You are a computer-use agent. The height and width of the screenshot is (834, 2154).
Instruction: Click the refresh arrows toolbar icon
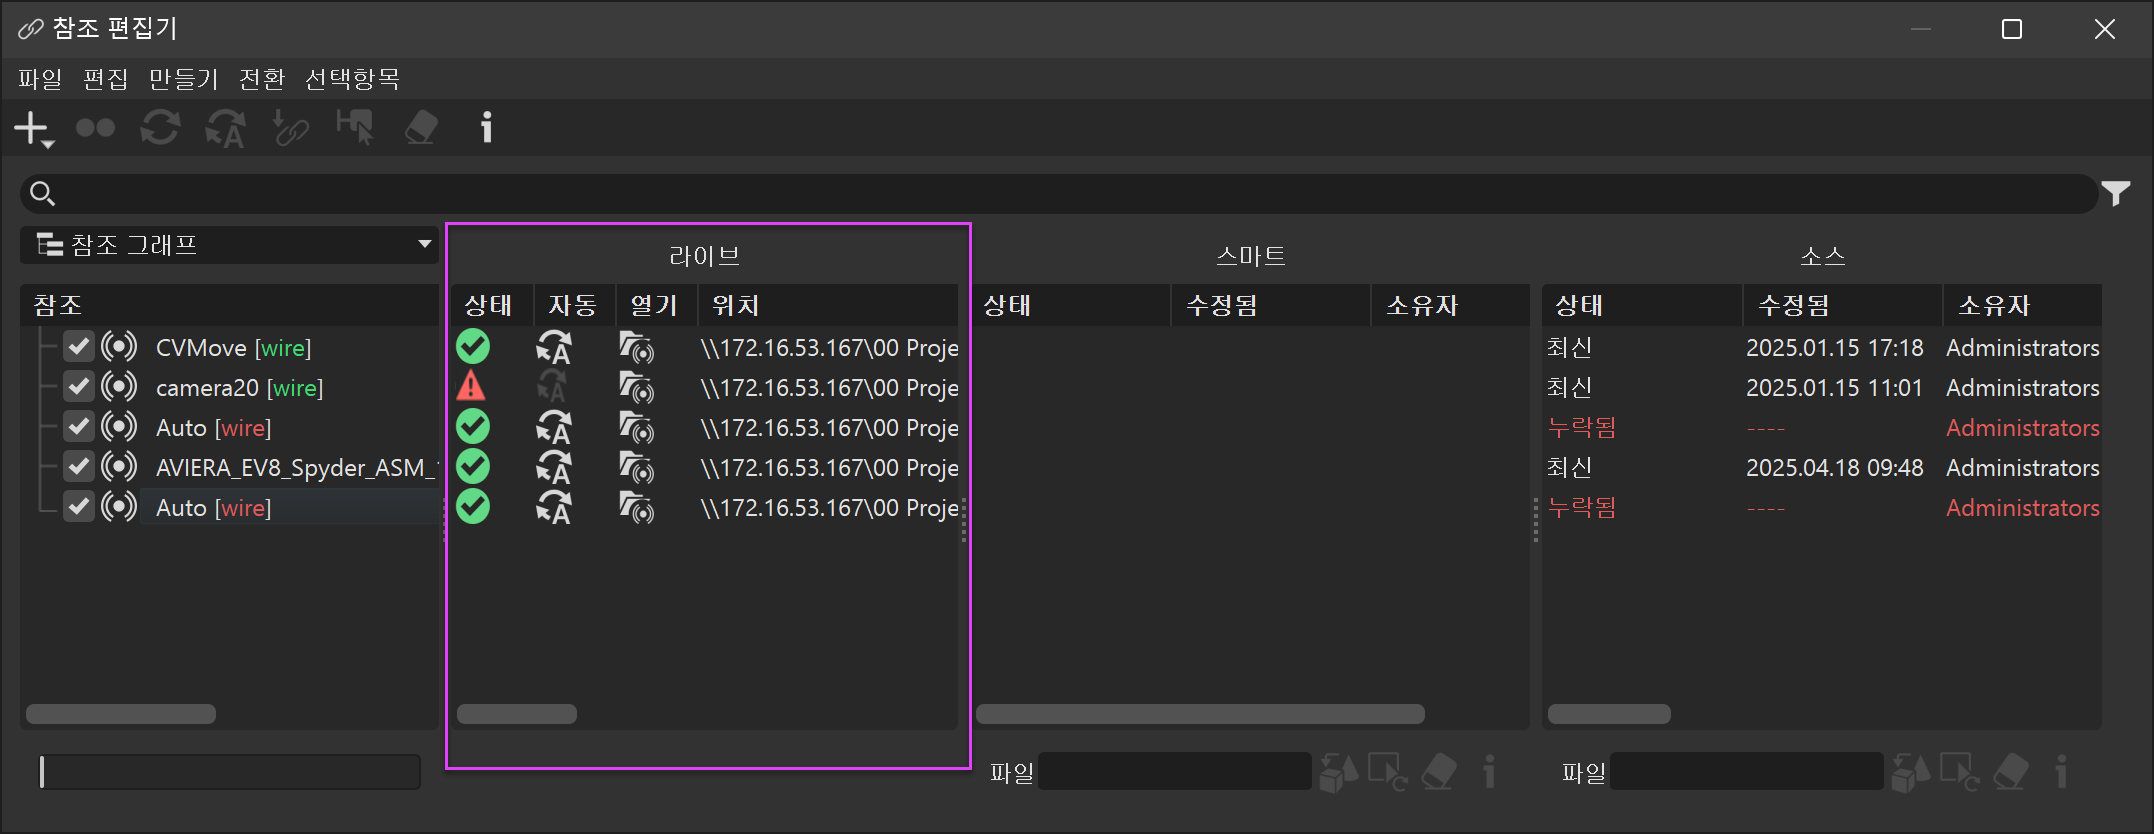pos(160,128)
